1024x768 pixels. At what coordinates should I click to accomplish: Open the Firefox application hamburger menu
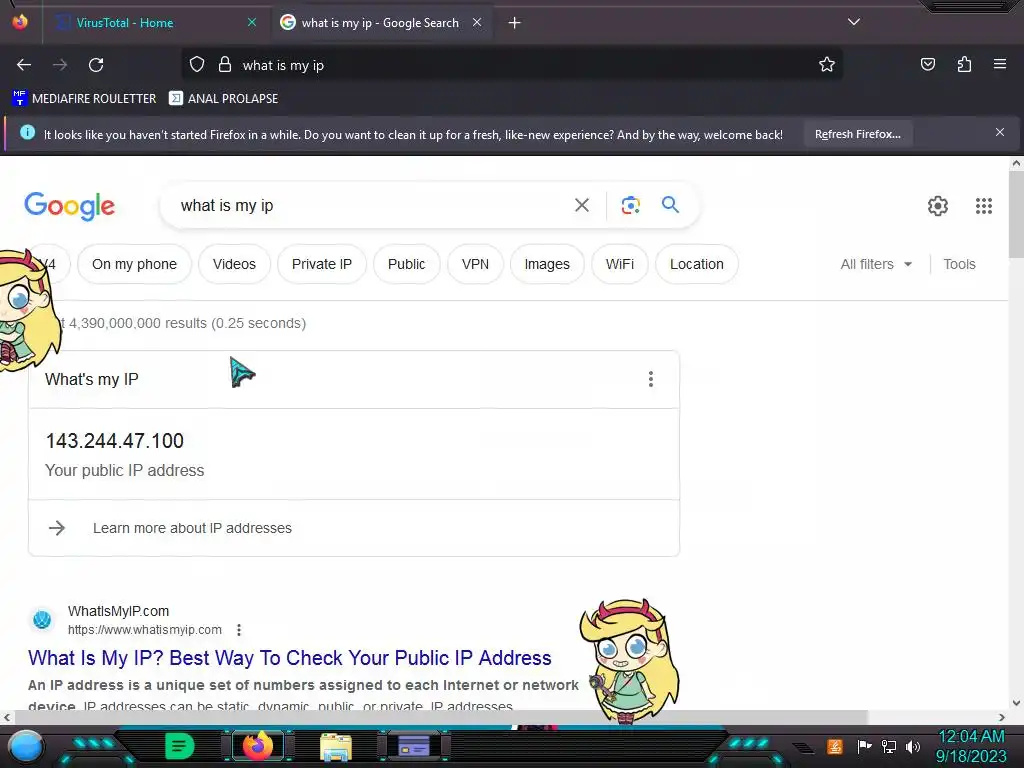(x=999, y=64)
